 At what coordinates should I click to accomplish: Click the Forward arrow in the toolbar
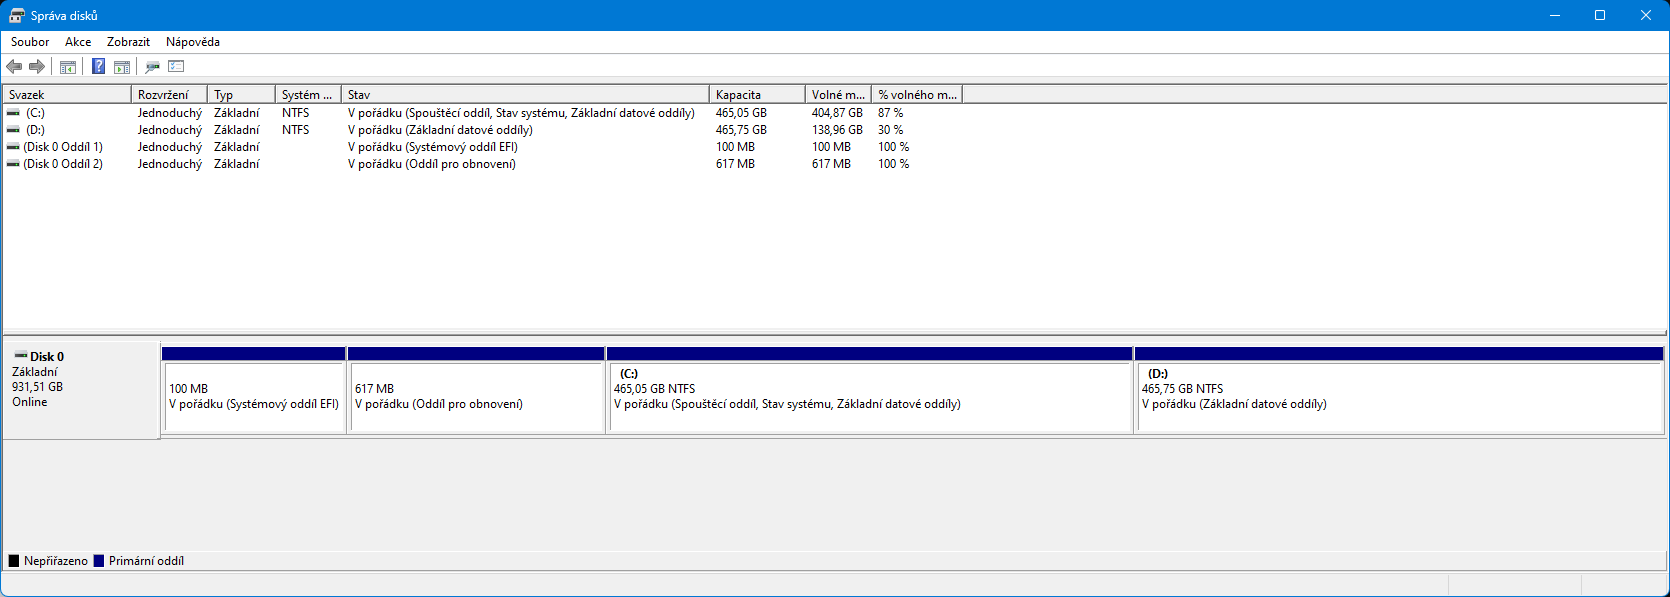coord(37,67)
